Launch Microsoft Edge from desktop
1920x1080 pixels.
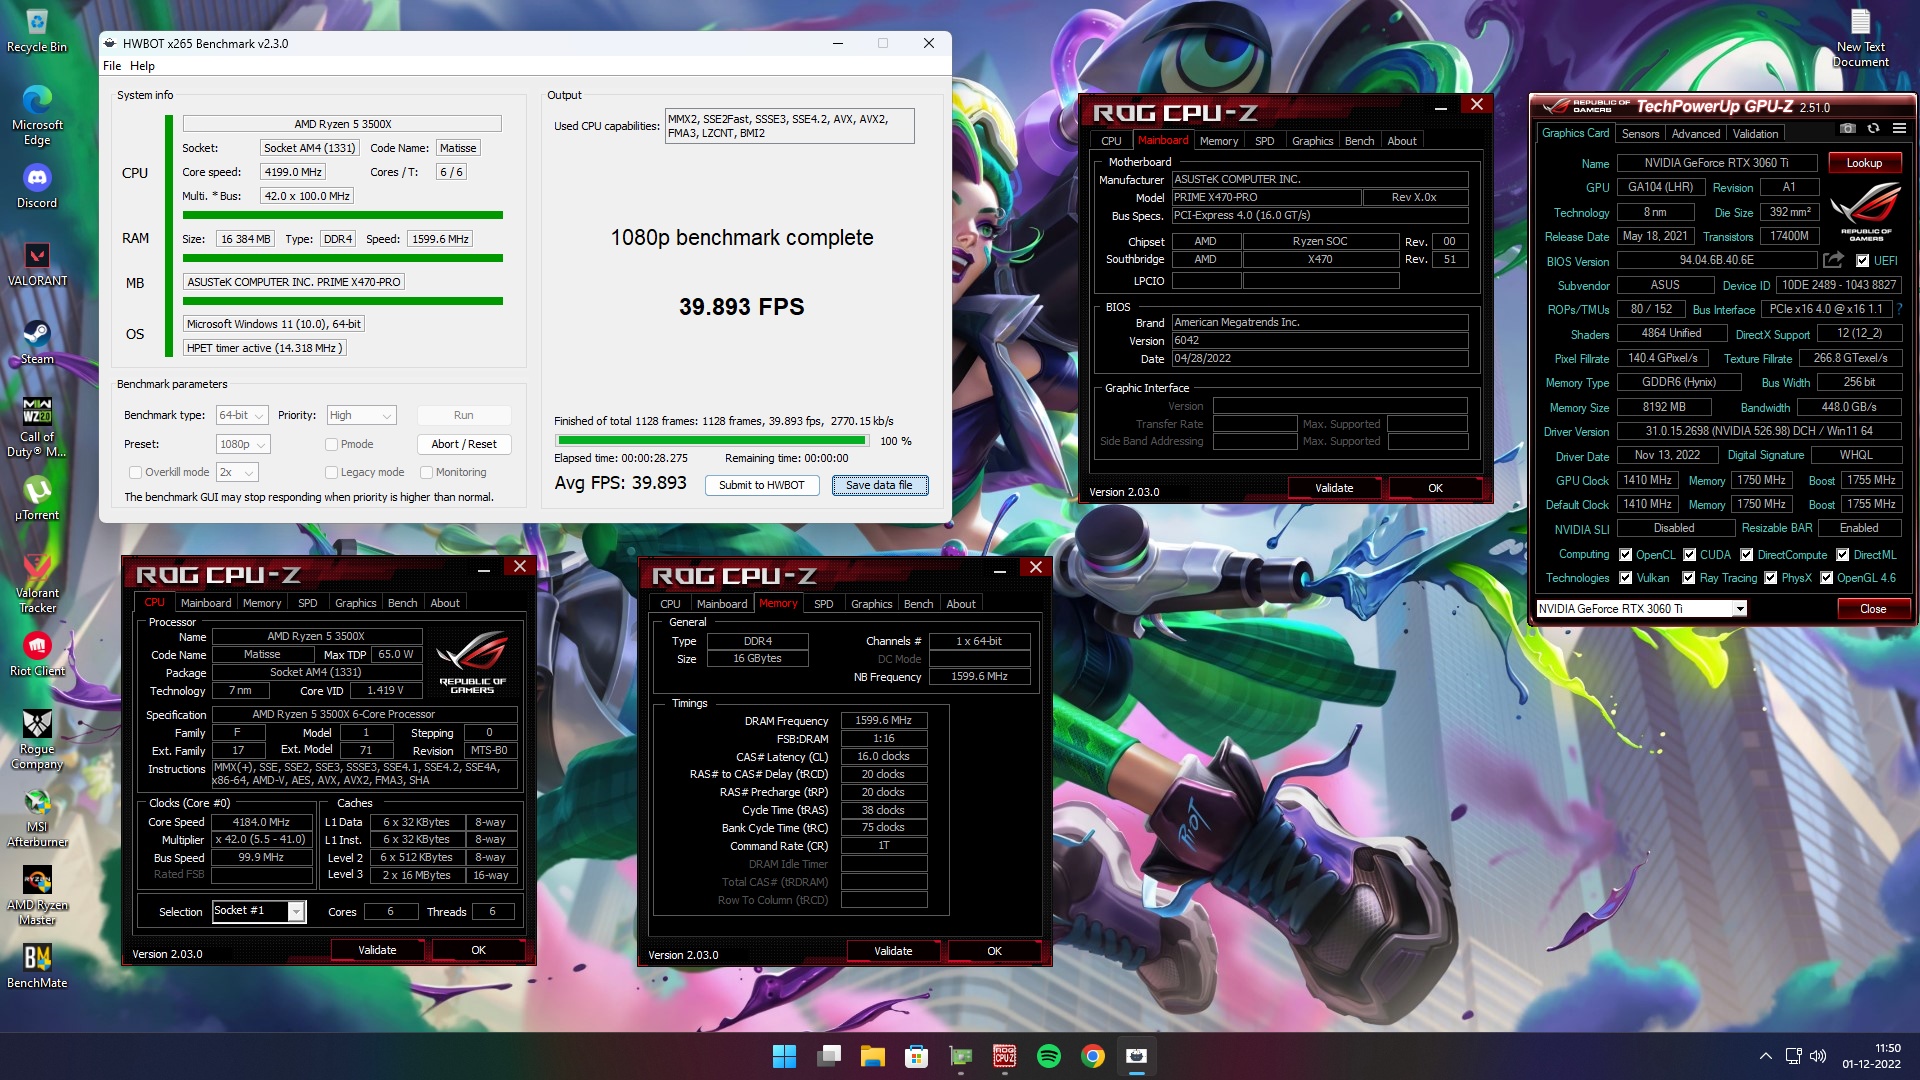[37, 116]
